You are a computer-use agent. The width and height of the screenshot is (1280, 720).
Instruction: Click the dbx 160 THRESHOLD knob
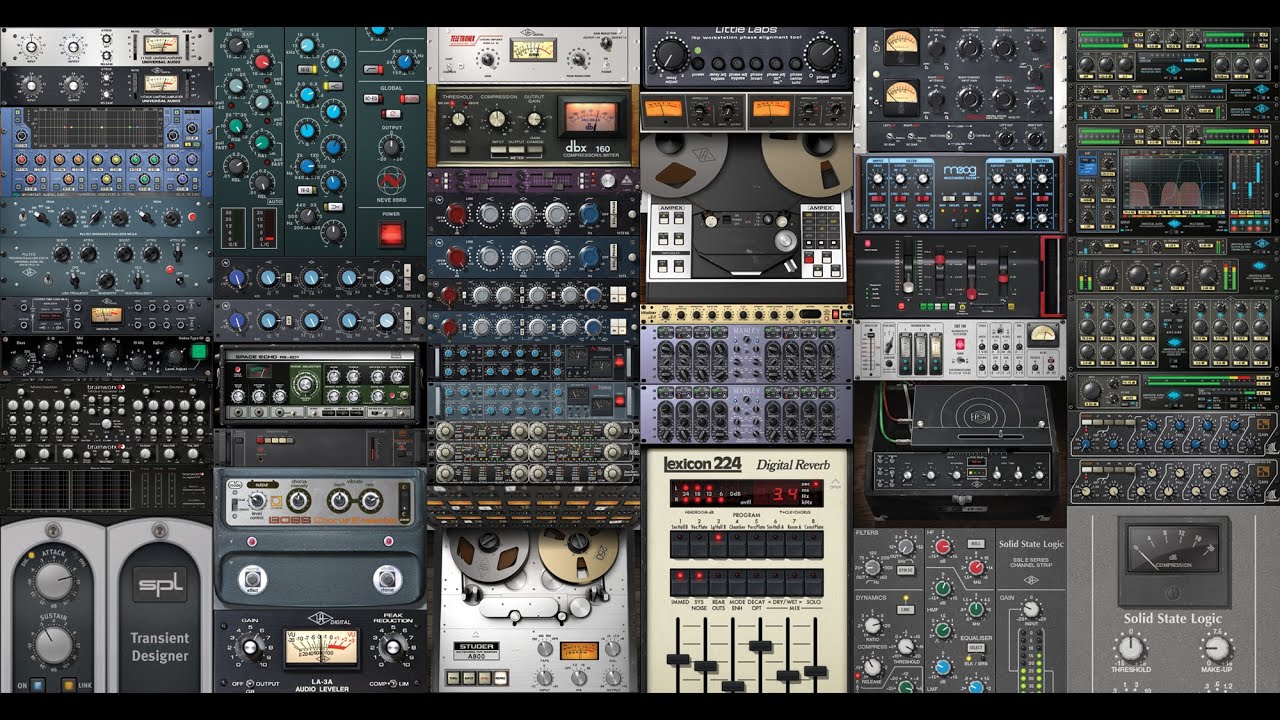[458, 119]
